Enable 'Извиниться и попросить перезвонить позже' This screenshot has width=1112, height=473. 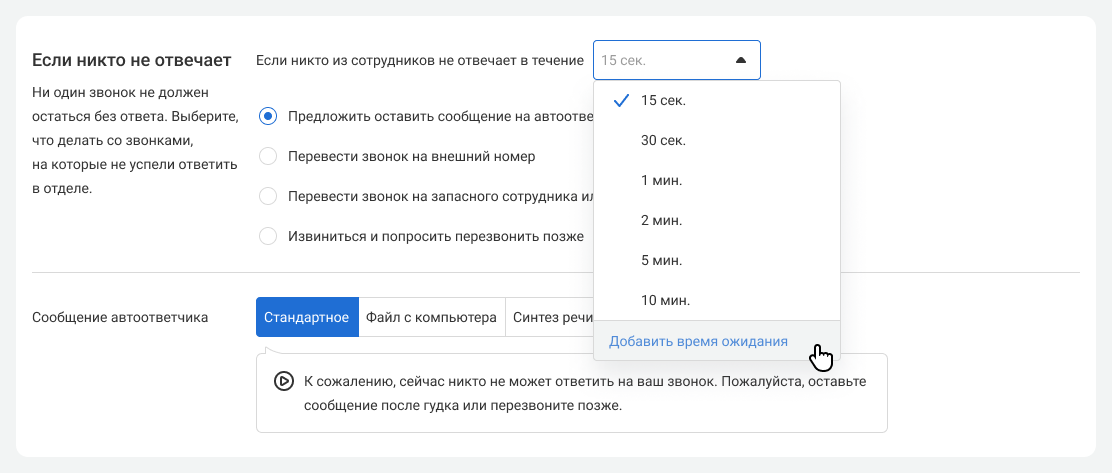pyautogui.click(x=268, y=237)
